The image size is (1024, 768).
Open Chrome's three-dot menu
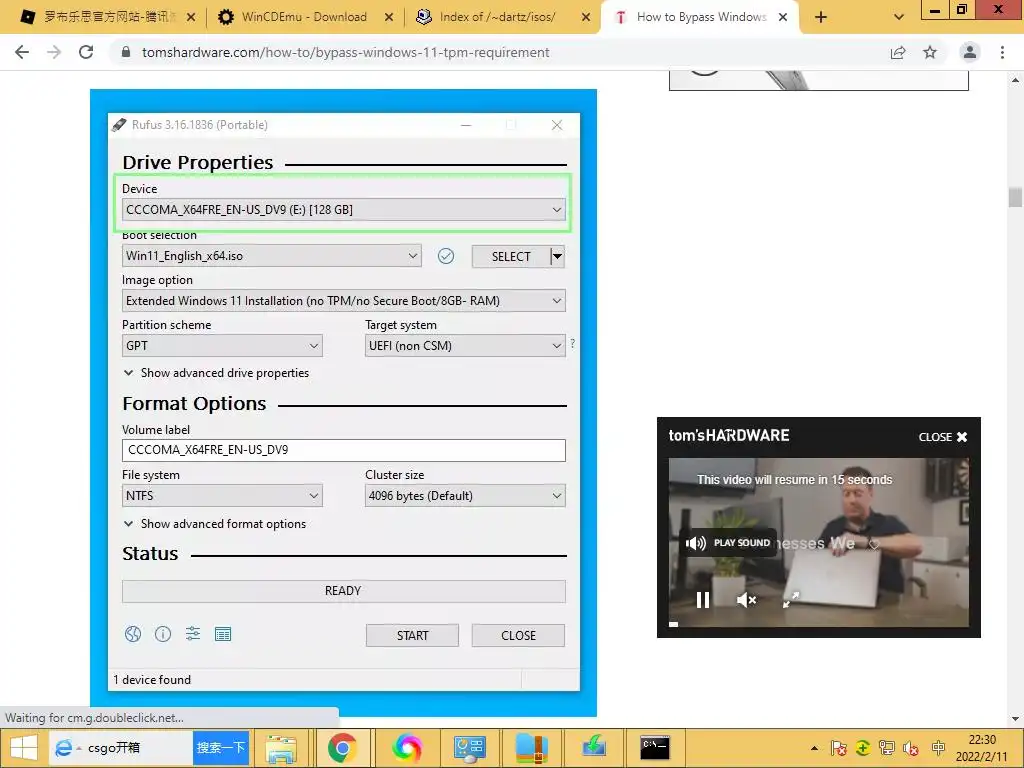[1002, 52]
